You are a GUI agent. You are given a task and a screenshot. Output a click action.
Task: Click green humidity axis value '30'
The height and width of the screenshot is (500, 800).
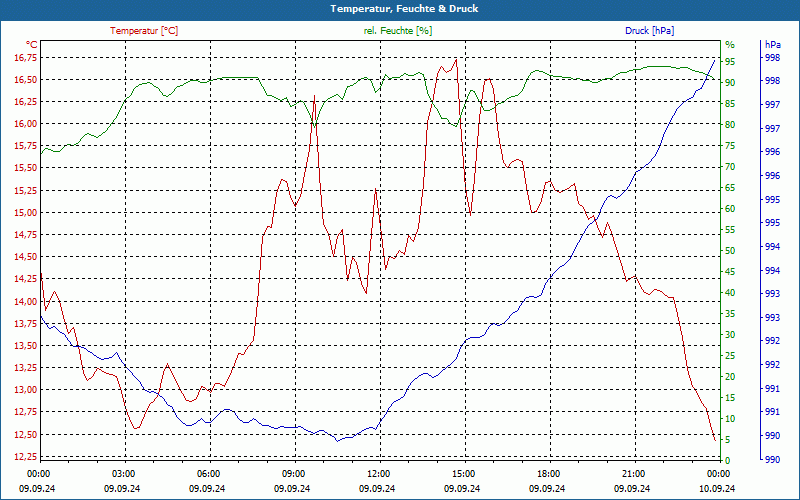[x=730, y=335]
